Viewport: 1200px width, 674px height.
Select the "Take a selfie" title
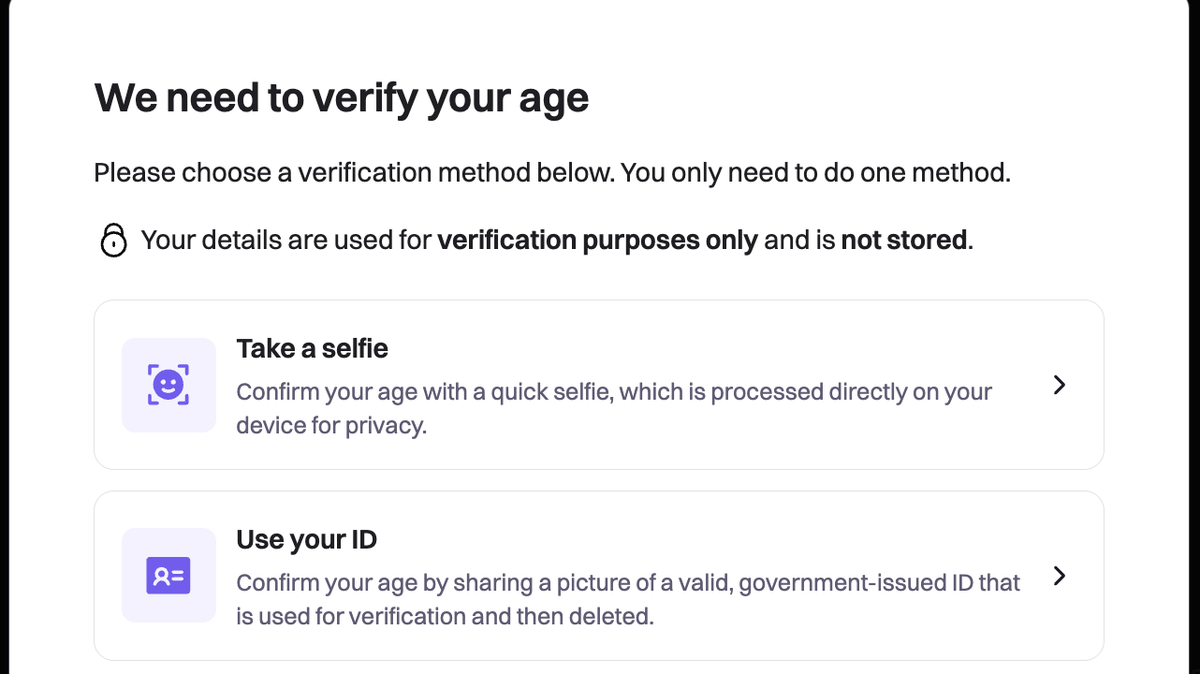[312, 349]
